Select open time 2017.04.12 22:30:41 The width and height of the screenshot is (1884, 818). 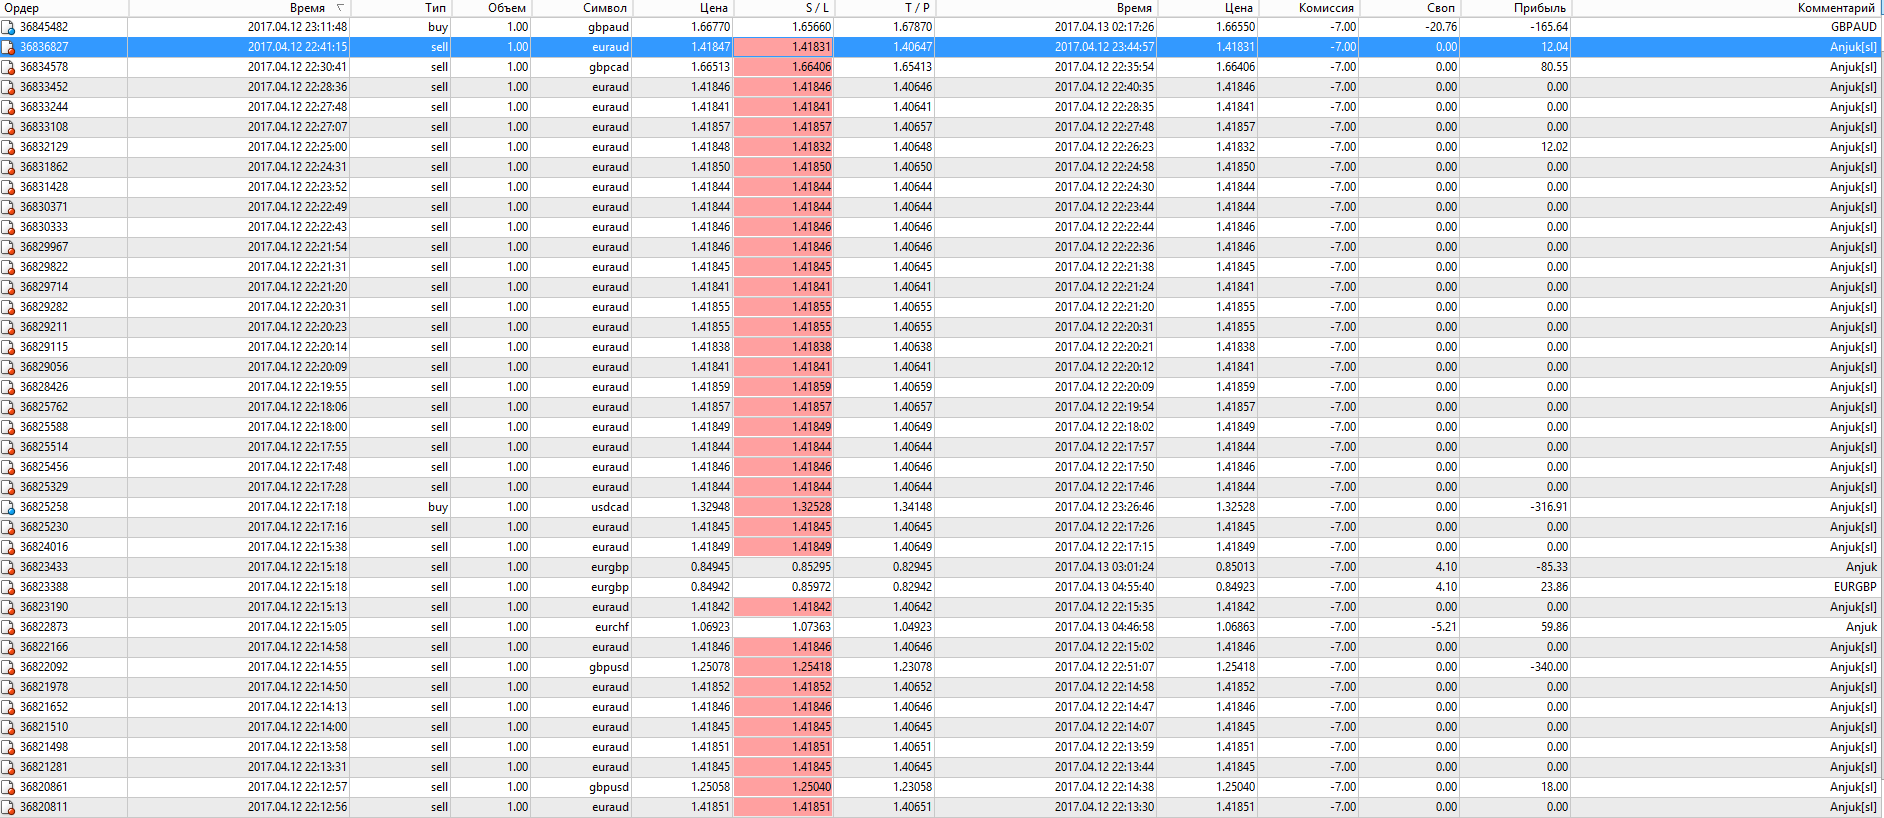point(297,67)
